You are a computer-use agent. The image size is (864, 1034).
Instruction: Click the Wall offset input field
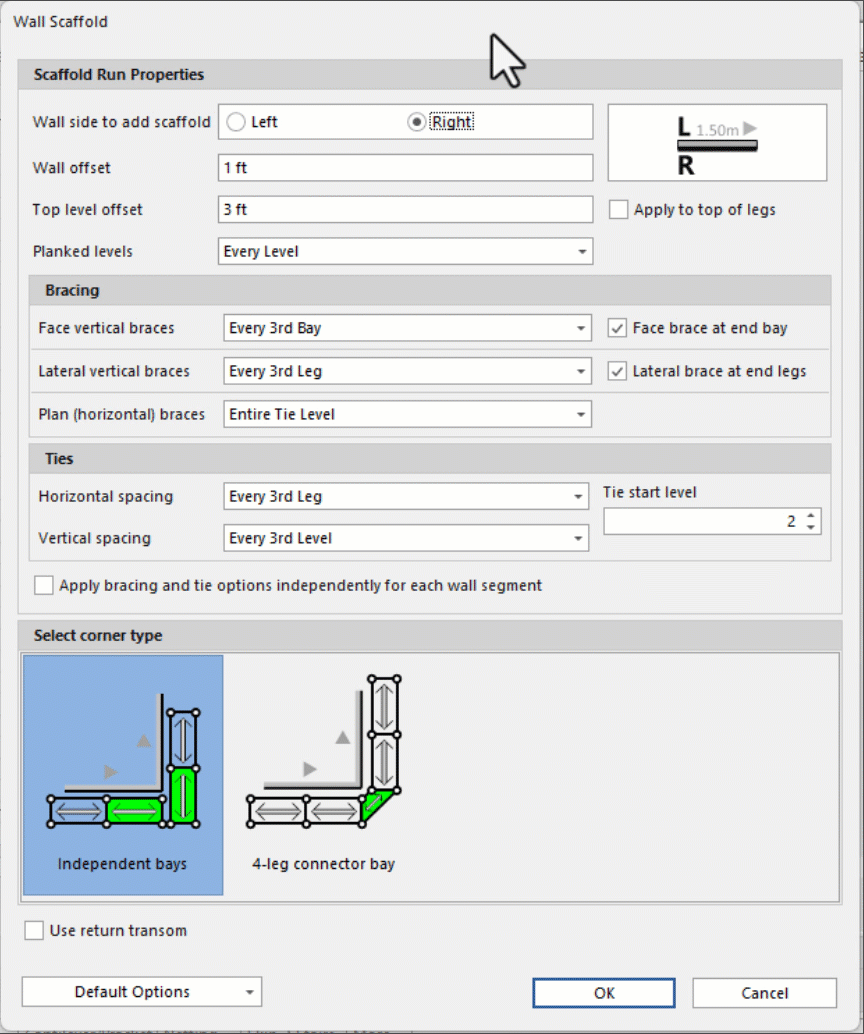[x=405, y=168]
